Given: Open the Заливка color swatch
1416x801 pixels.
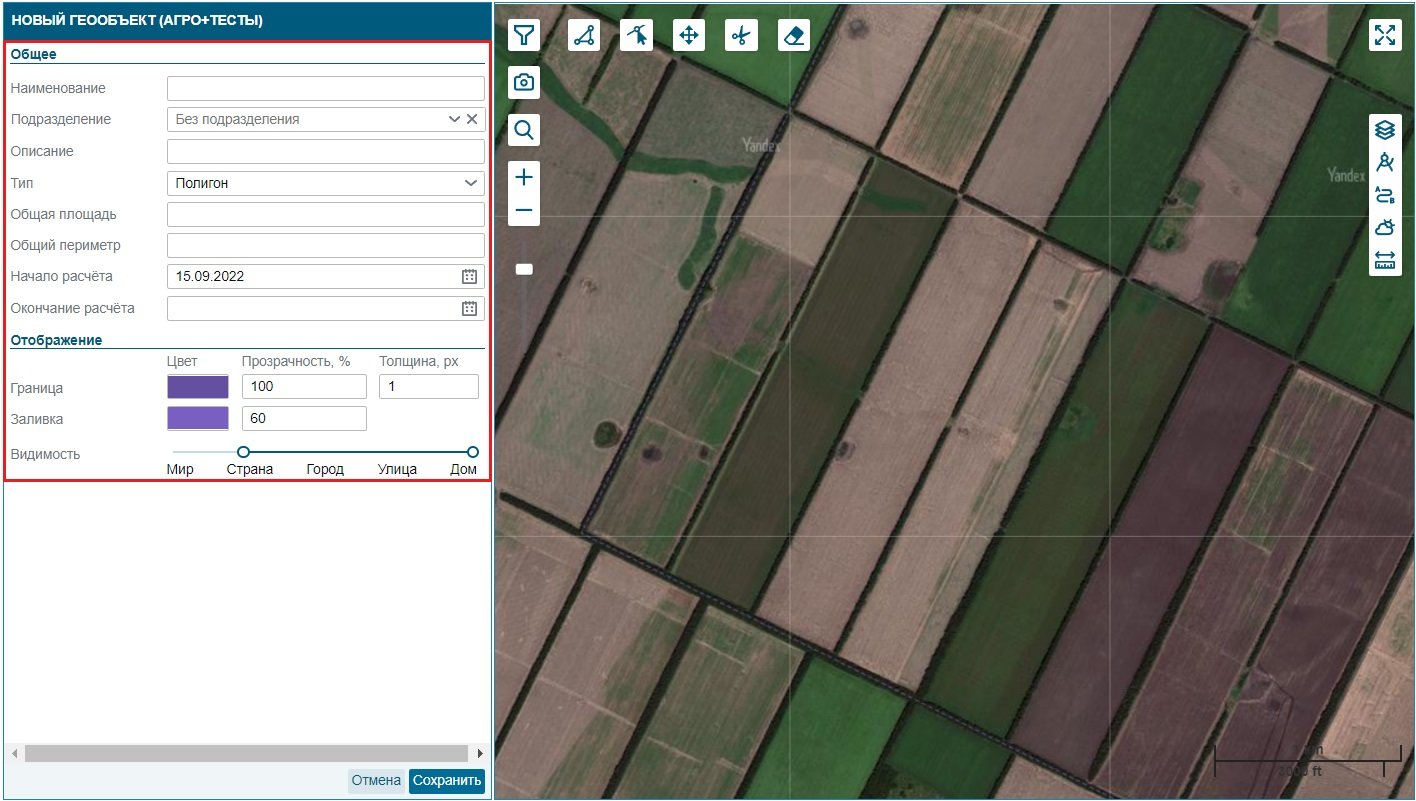Looking at the screenshot, I should pyautogui.click(x=198, y=418).
